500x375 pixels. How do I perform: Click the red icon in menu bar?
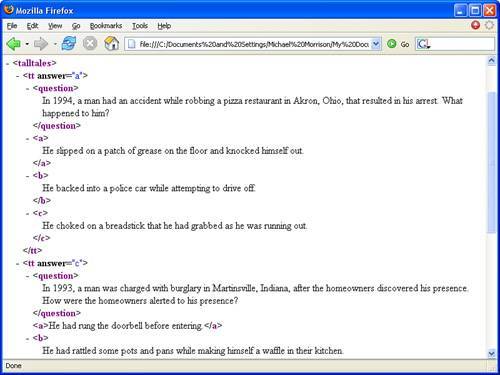(475, 25)
